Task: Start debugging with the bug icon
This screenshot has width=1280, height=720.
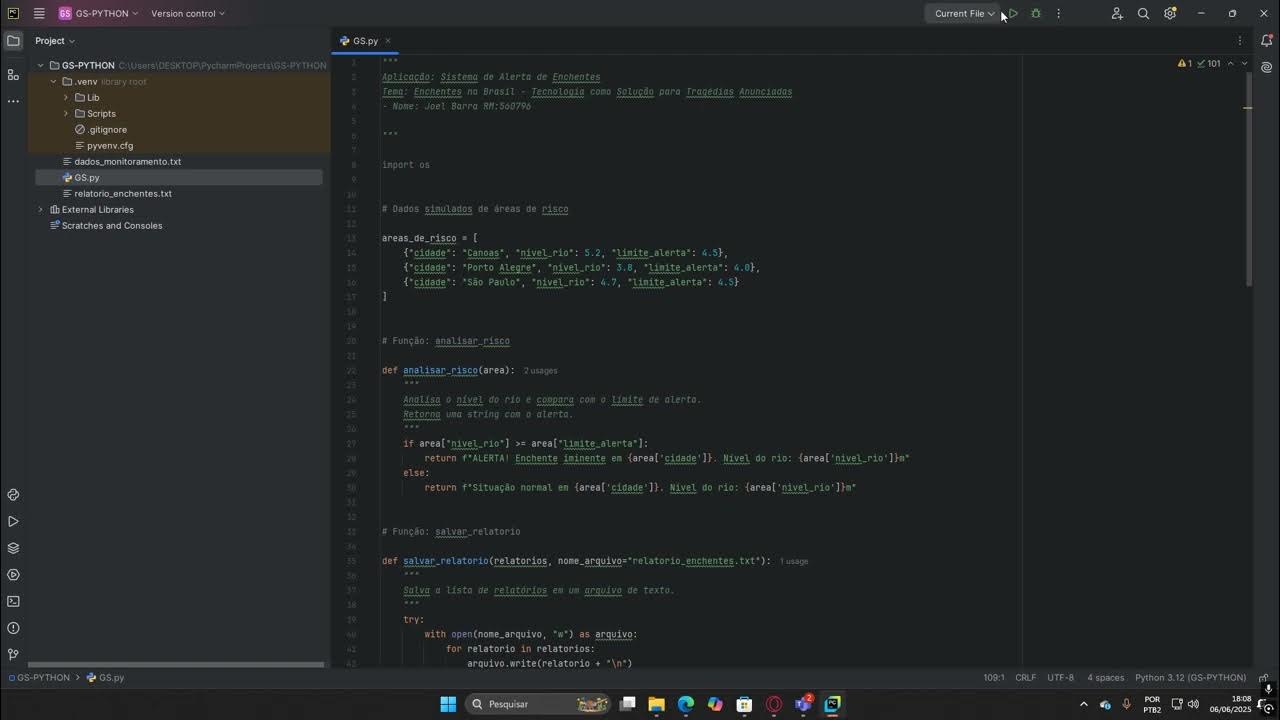Action: pyautogui.click(x=1036, y=14)
